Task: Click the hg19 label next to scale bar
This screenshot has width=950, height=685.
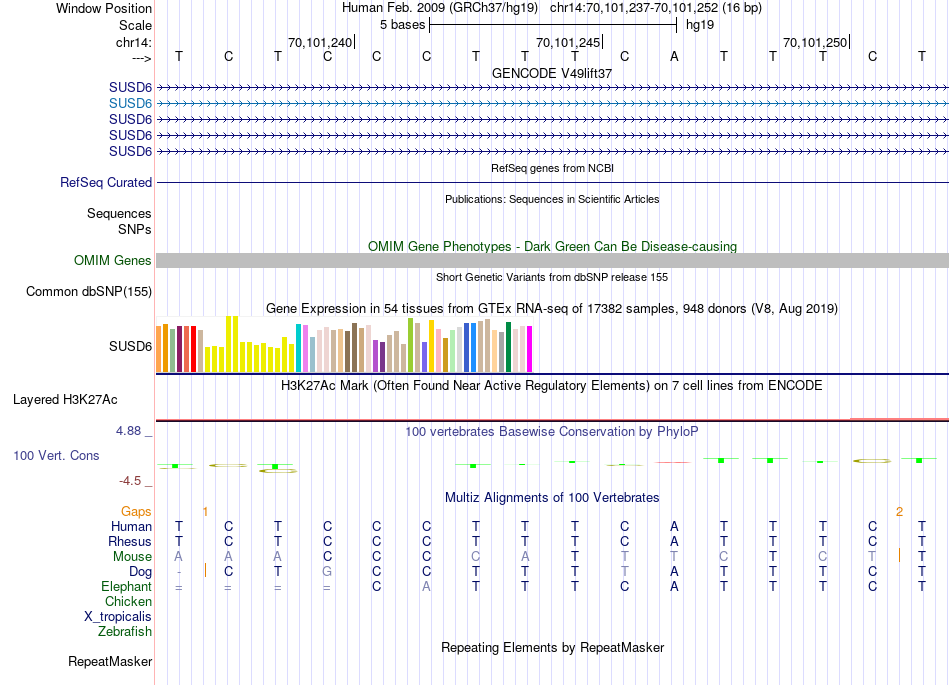Action: 700,25
